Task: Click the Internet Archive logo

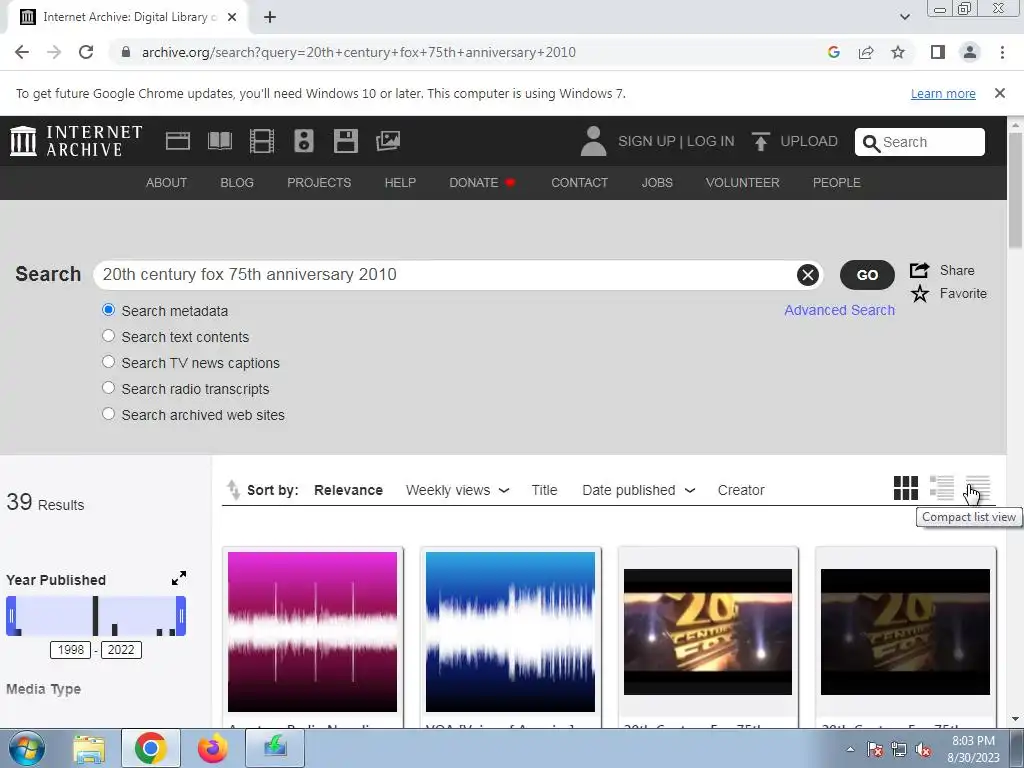Action: (x=76, y=141)
